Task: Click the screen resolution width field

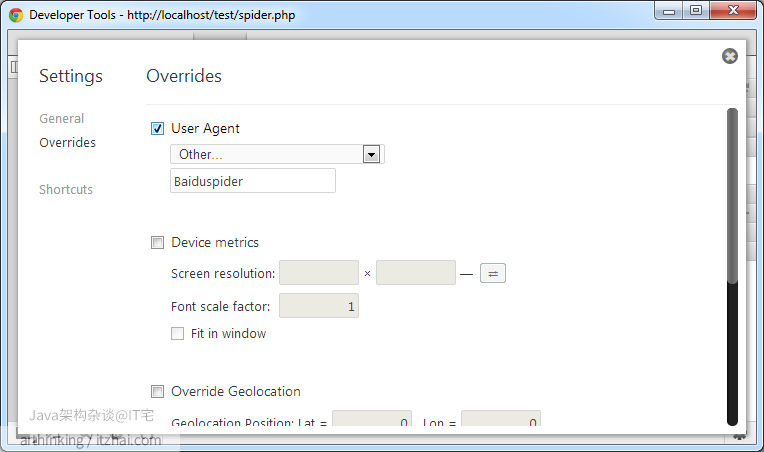Action: point(318,273)
